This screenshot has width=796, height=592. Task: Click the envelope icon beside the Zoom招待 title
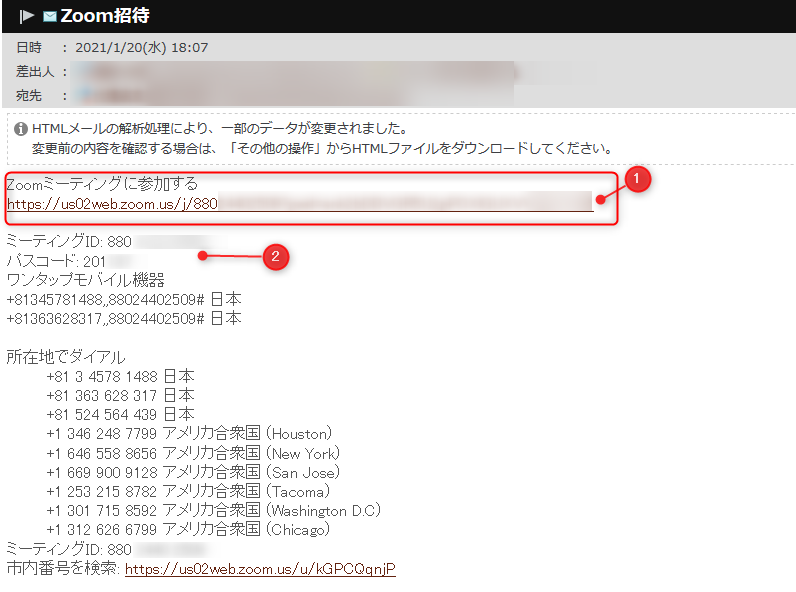(x=50, y=16)
